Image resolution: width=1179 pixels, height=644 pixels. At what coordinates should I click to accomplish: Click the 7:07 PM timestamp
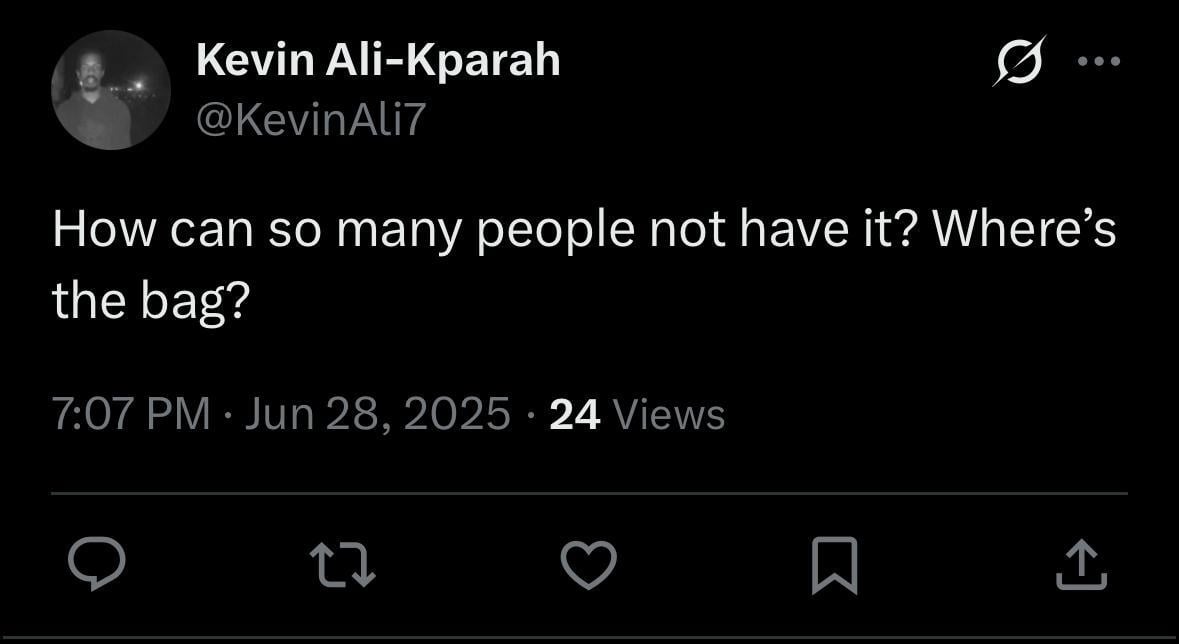pyautogui.click(x=131, y=414)
